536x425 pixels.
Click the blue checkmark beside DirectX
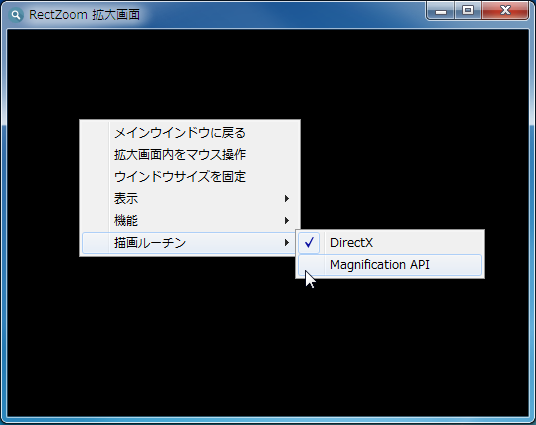click(309, 243)
